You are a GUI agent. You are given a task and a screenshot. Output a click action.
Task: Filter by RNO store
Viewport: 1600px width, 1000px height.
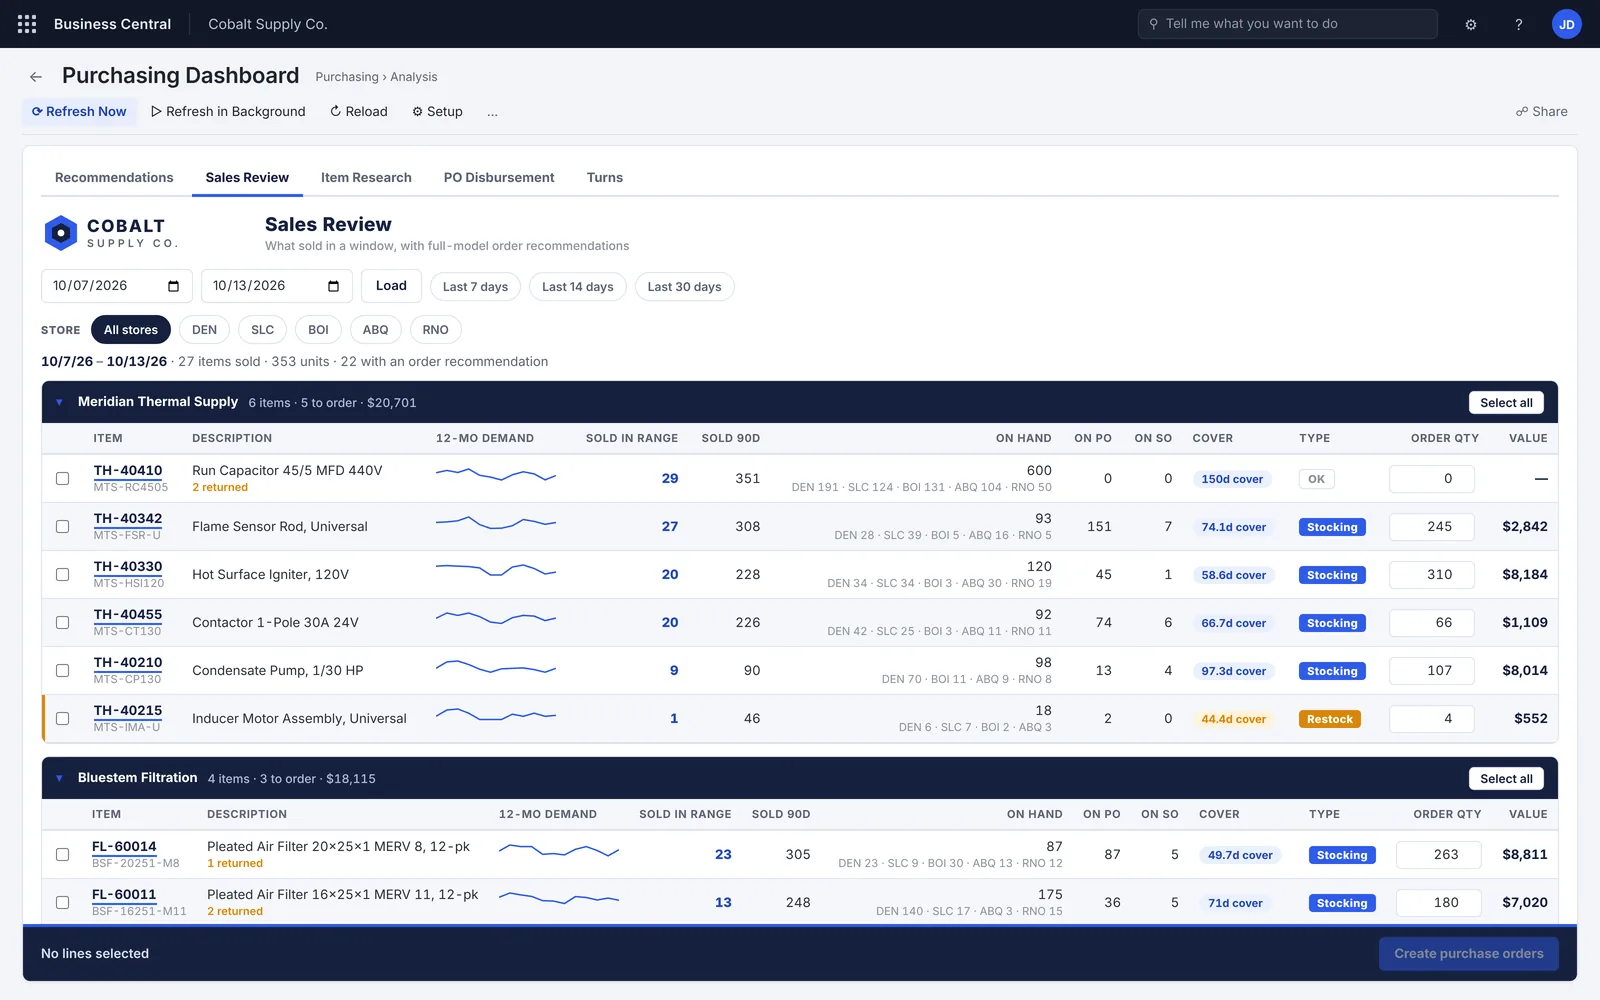click(x=435, y=330)
